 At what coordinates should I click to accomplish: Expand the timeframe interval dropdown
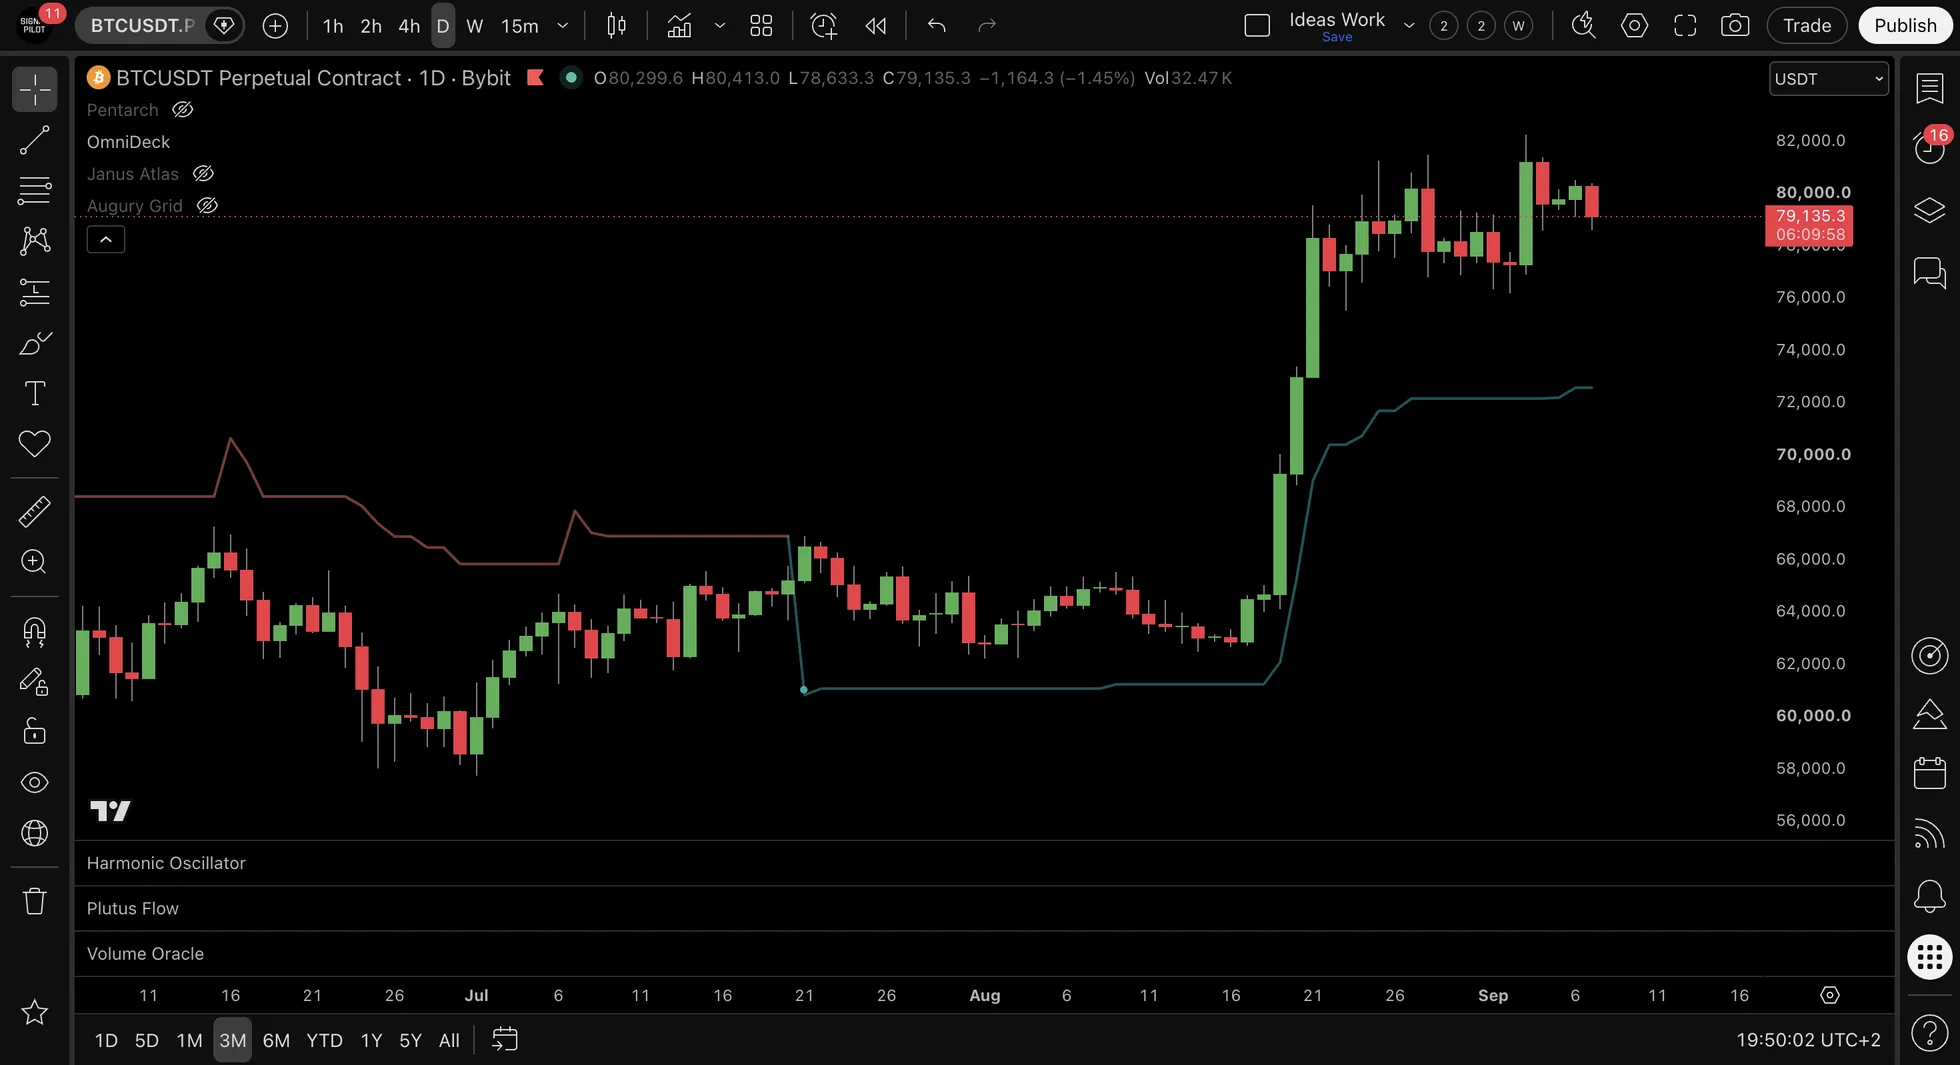click(563, 26)
